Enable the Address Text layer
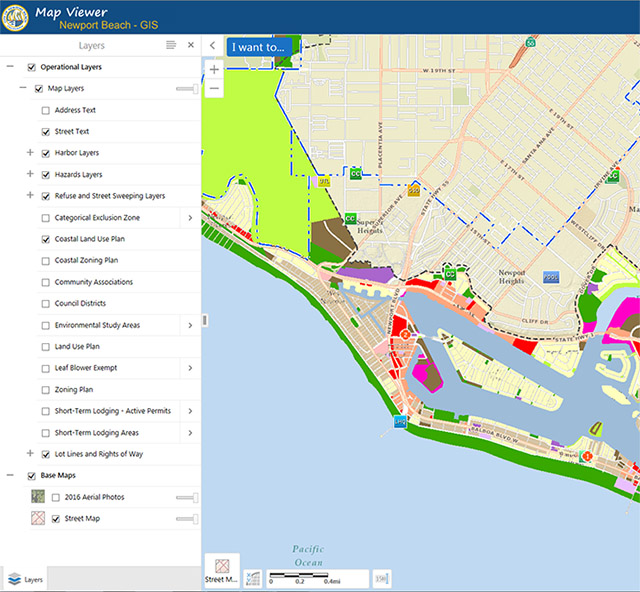 (46, 110)
